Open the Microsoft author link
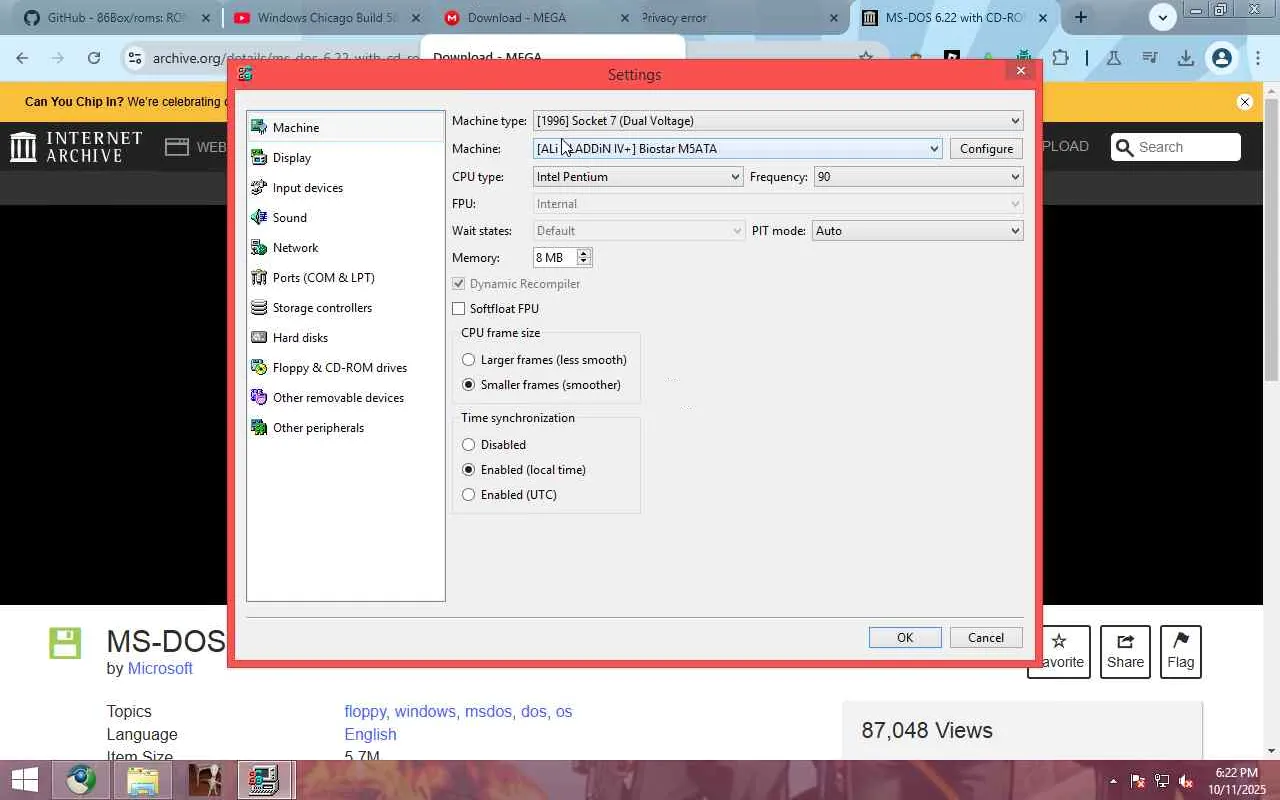The image size is (1280, 800). [160, 669]
